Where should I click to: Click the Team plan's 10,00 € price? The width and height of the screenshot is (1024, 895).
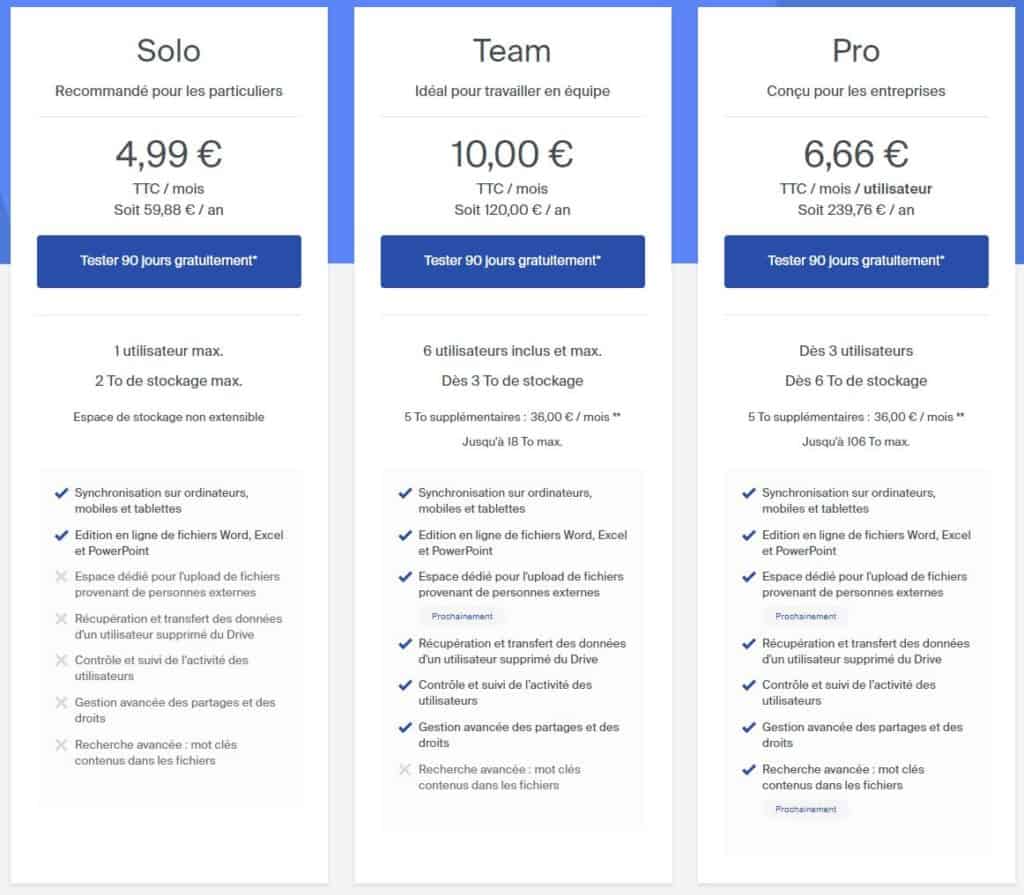pos(512,154)
